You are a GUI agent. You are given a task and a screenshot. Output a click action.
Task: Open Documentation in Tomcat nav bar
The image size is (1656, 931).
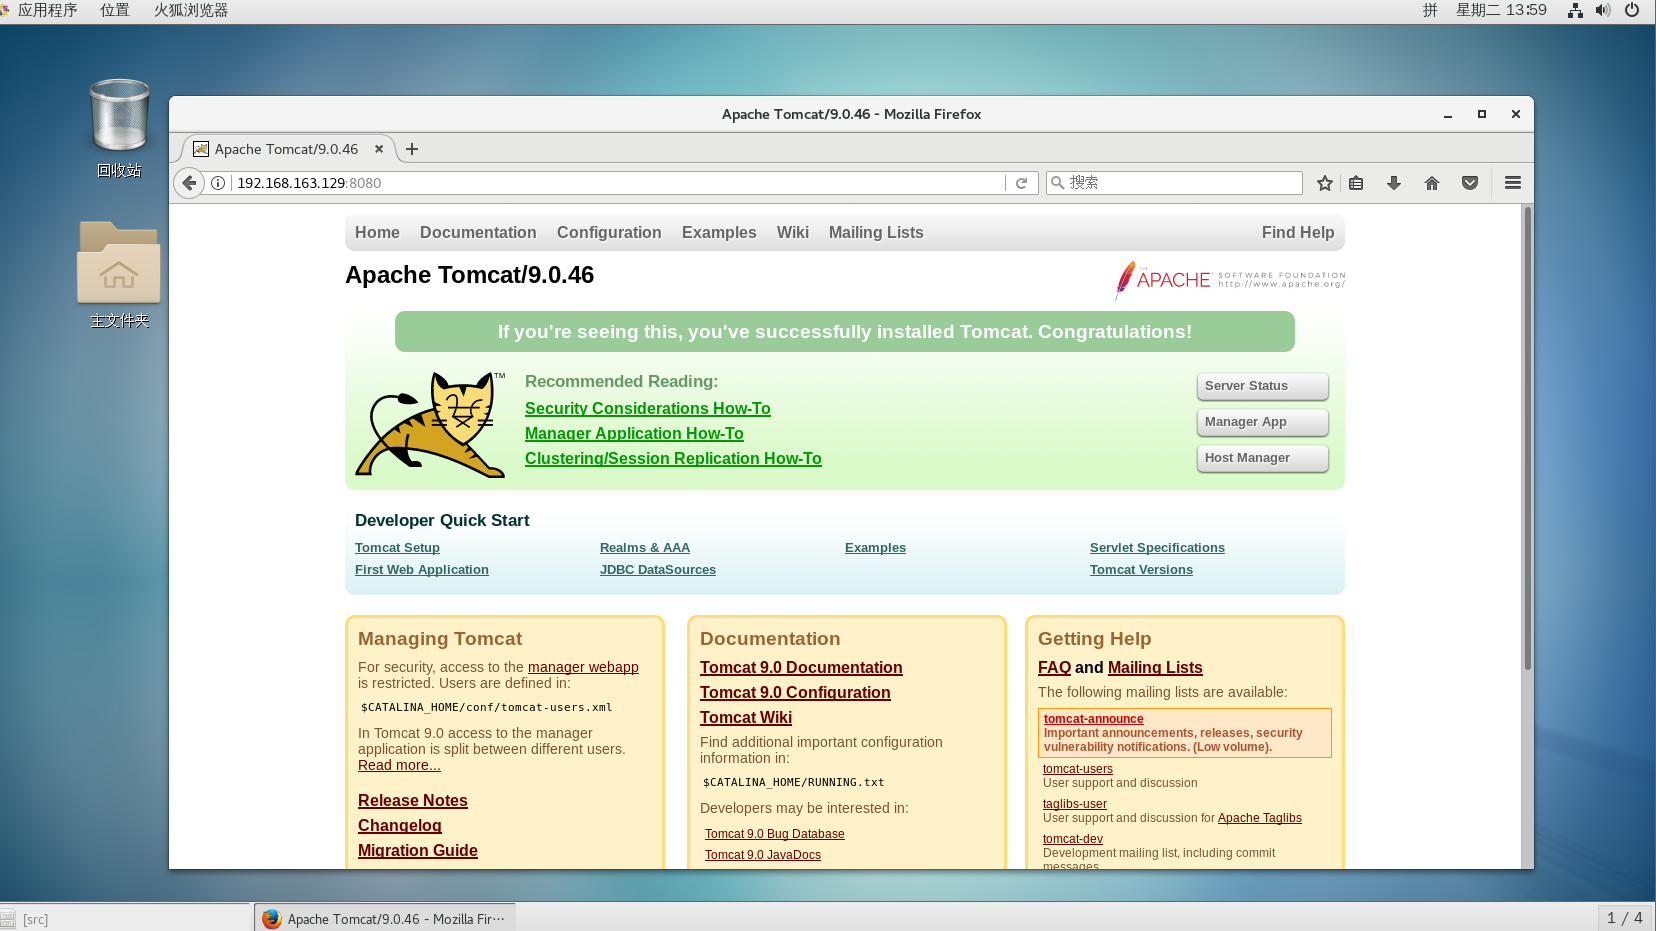coord(478,232)
